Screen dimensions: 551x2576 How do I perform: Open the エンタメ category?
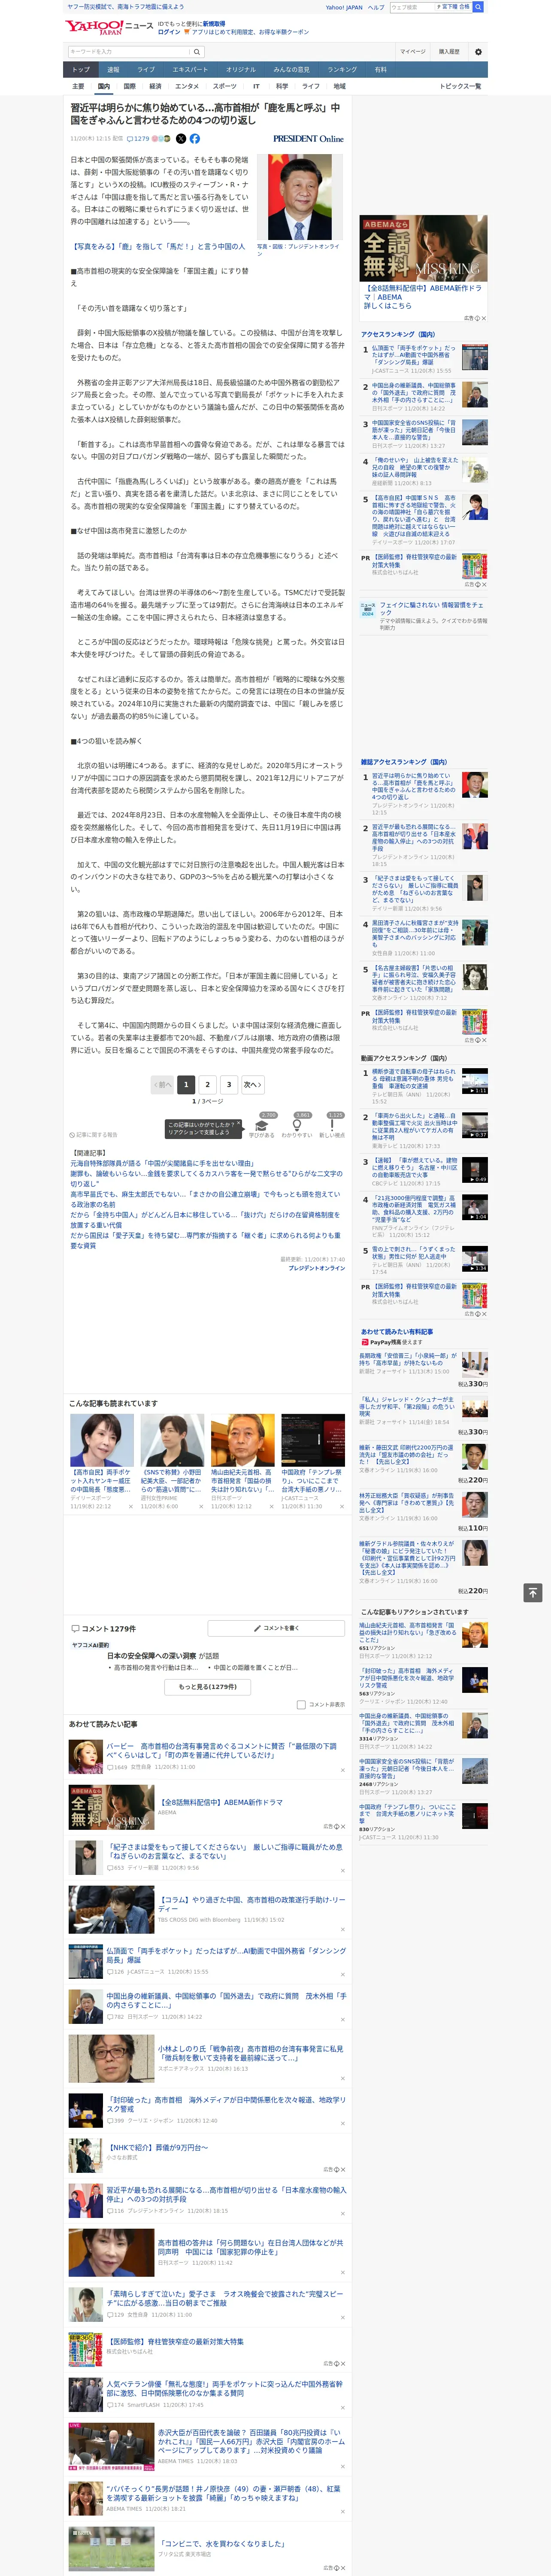pyautogui.click(x=187, y=86)
